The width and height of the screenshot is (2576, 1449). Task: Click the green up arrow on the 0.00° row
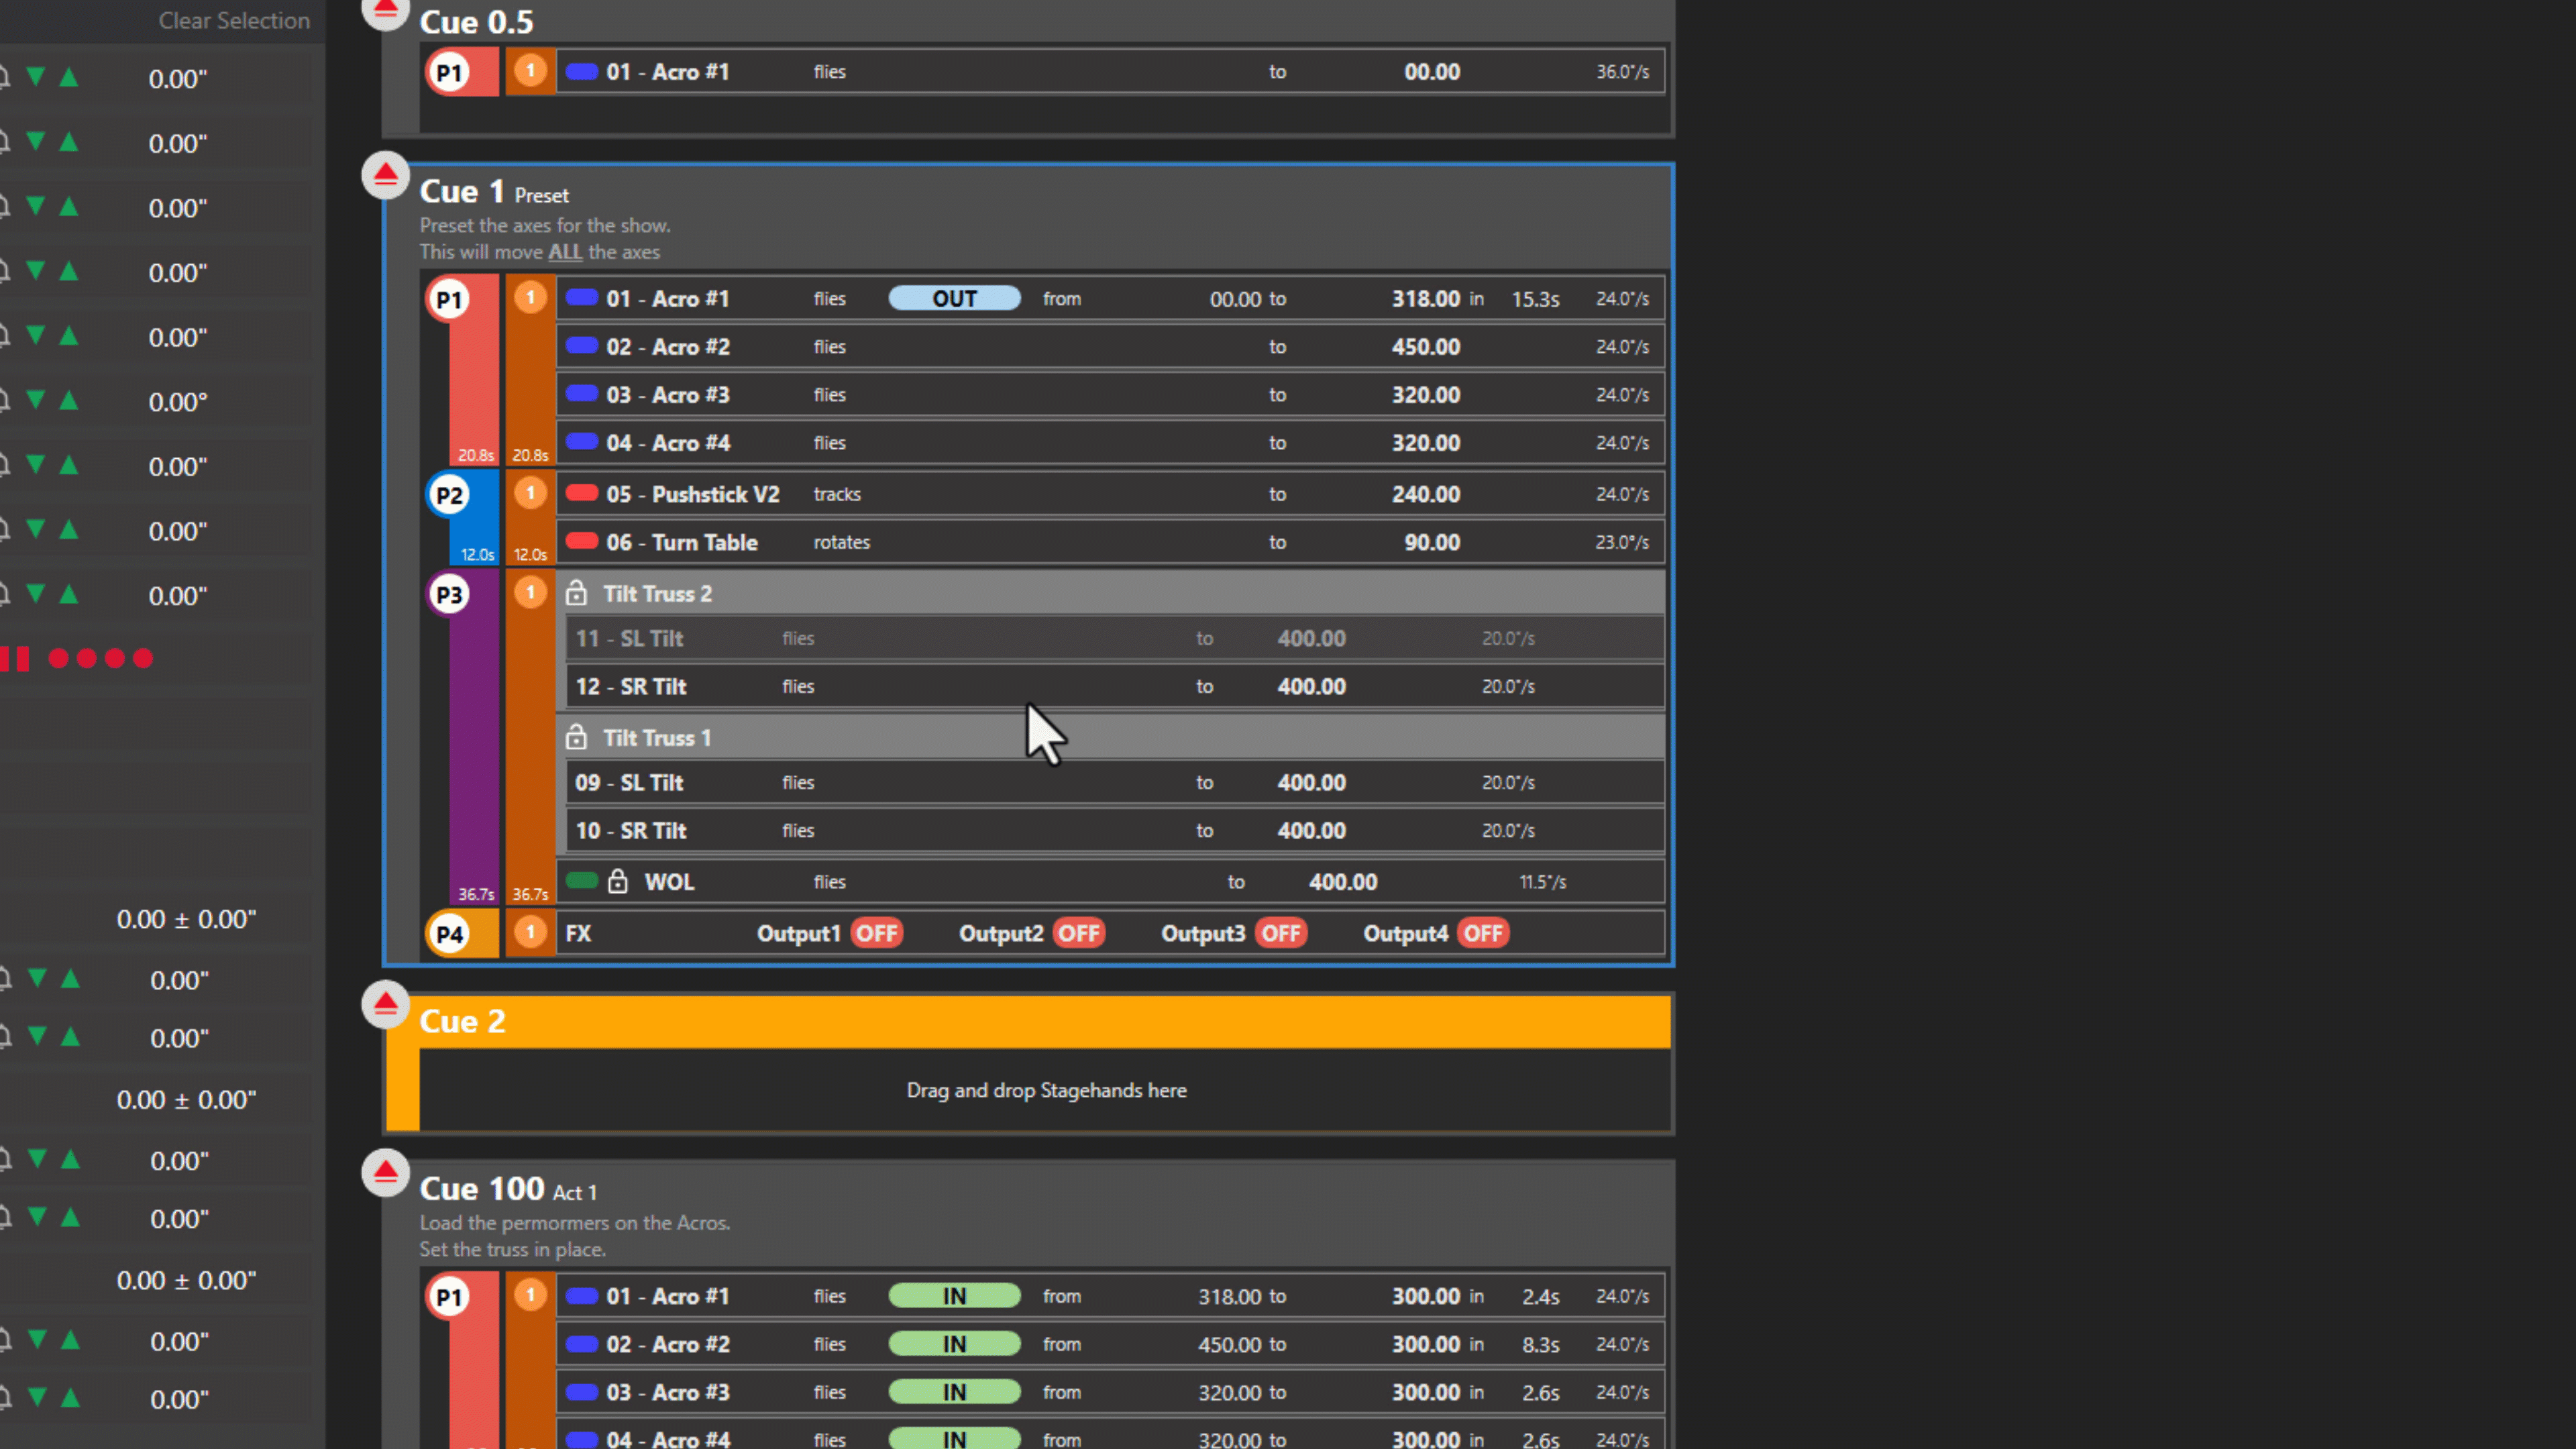69,401
